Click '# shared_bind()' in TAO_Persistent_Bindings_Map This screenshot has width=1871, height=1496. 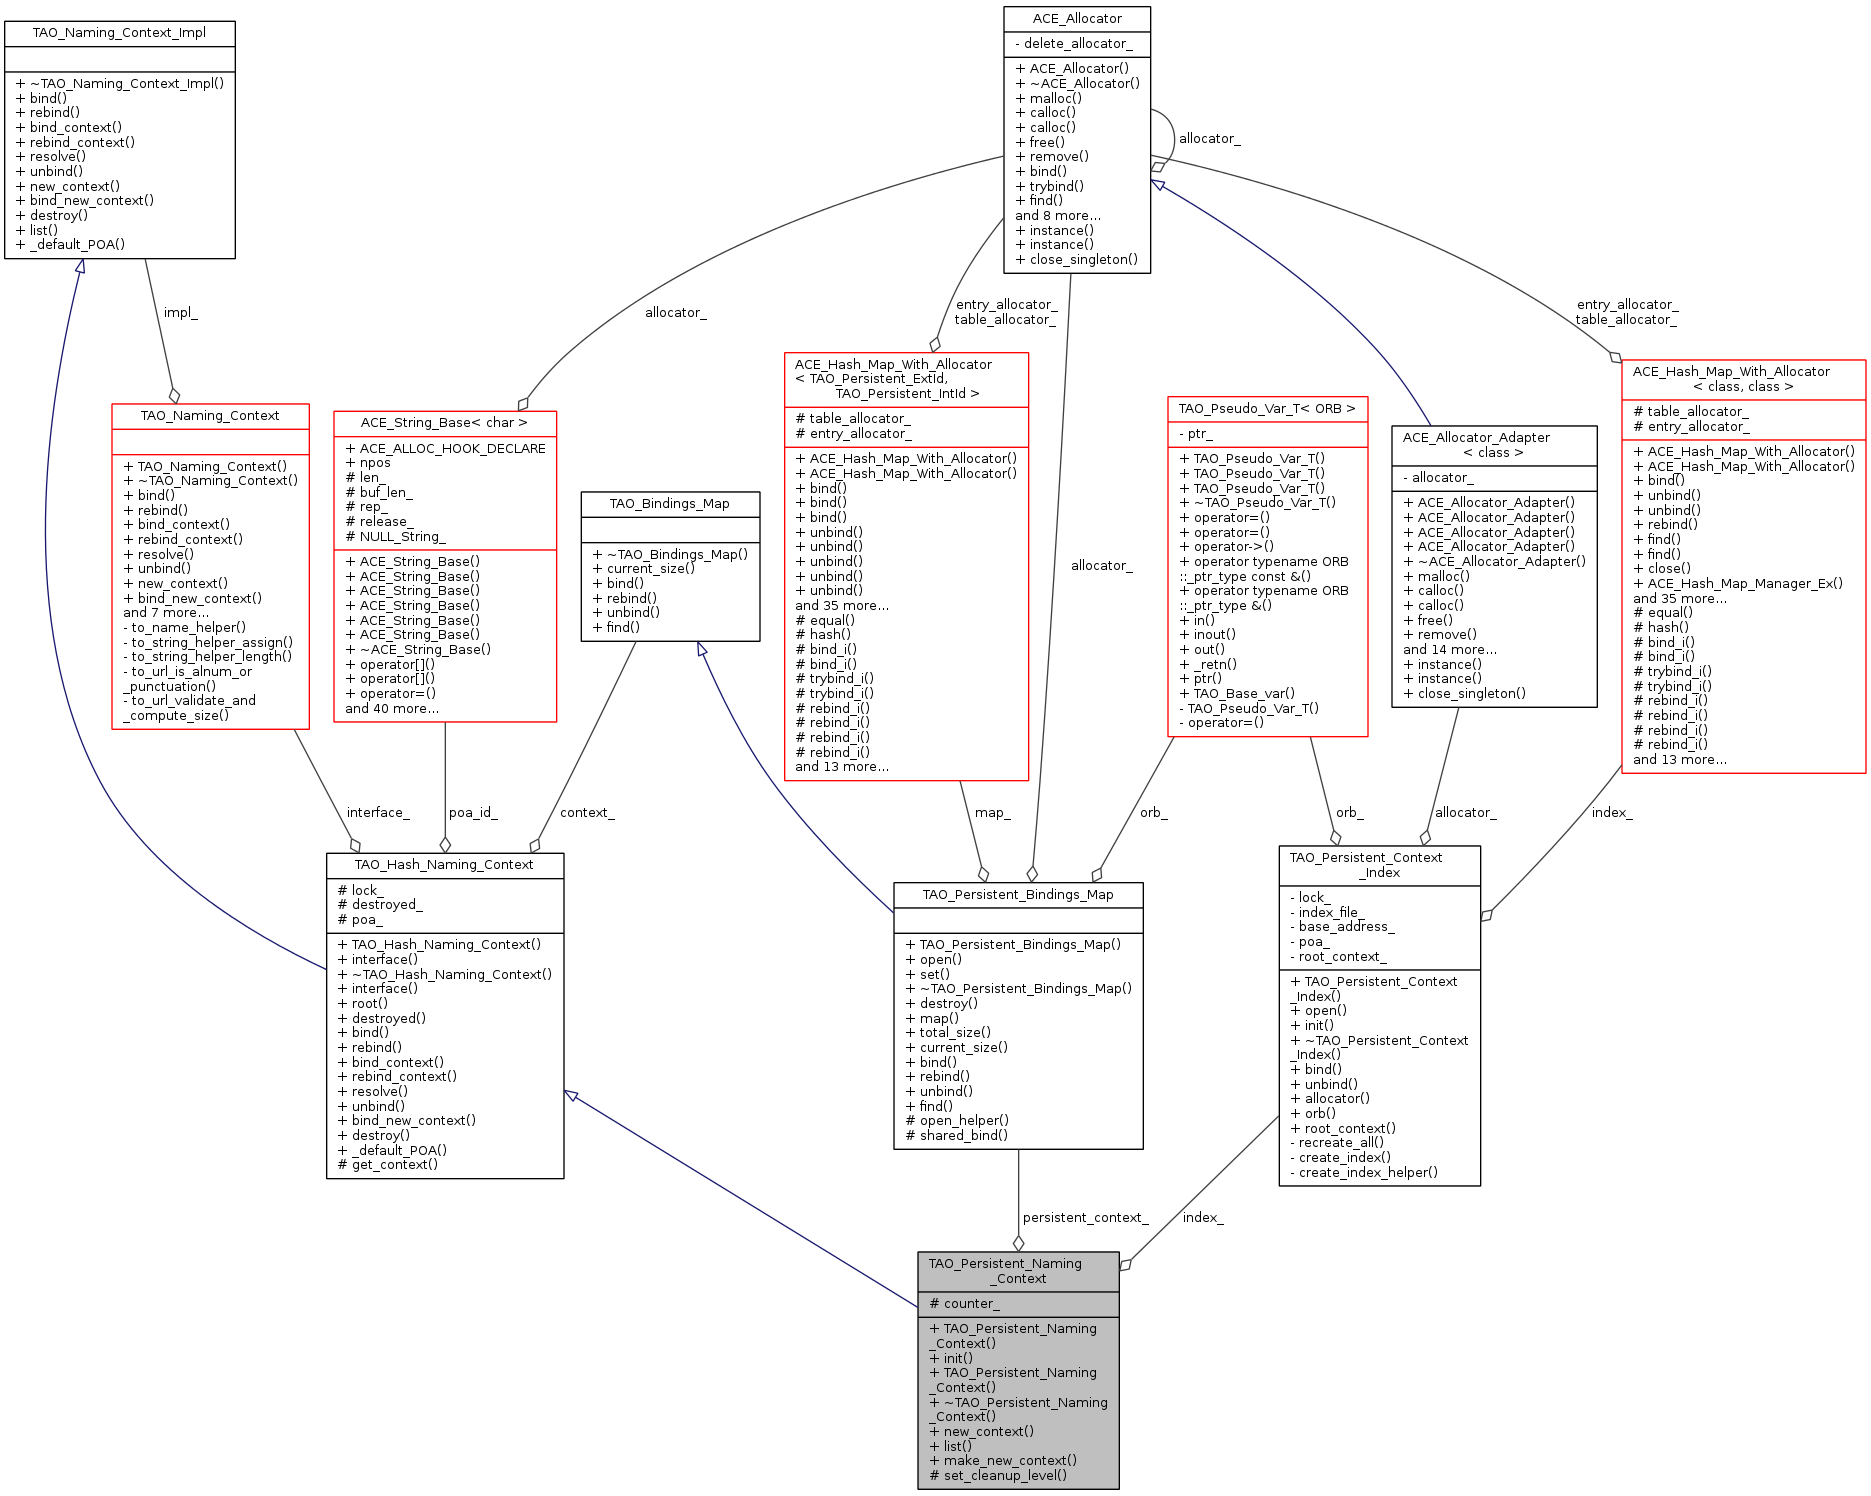(956, 1136)
